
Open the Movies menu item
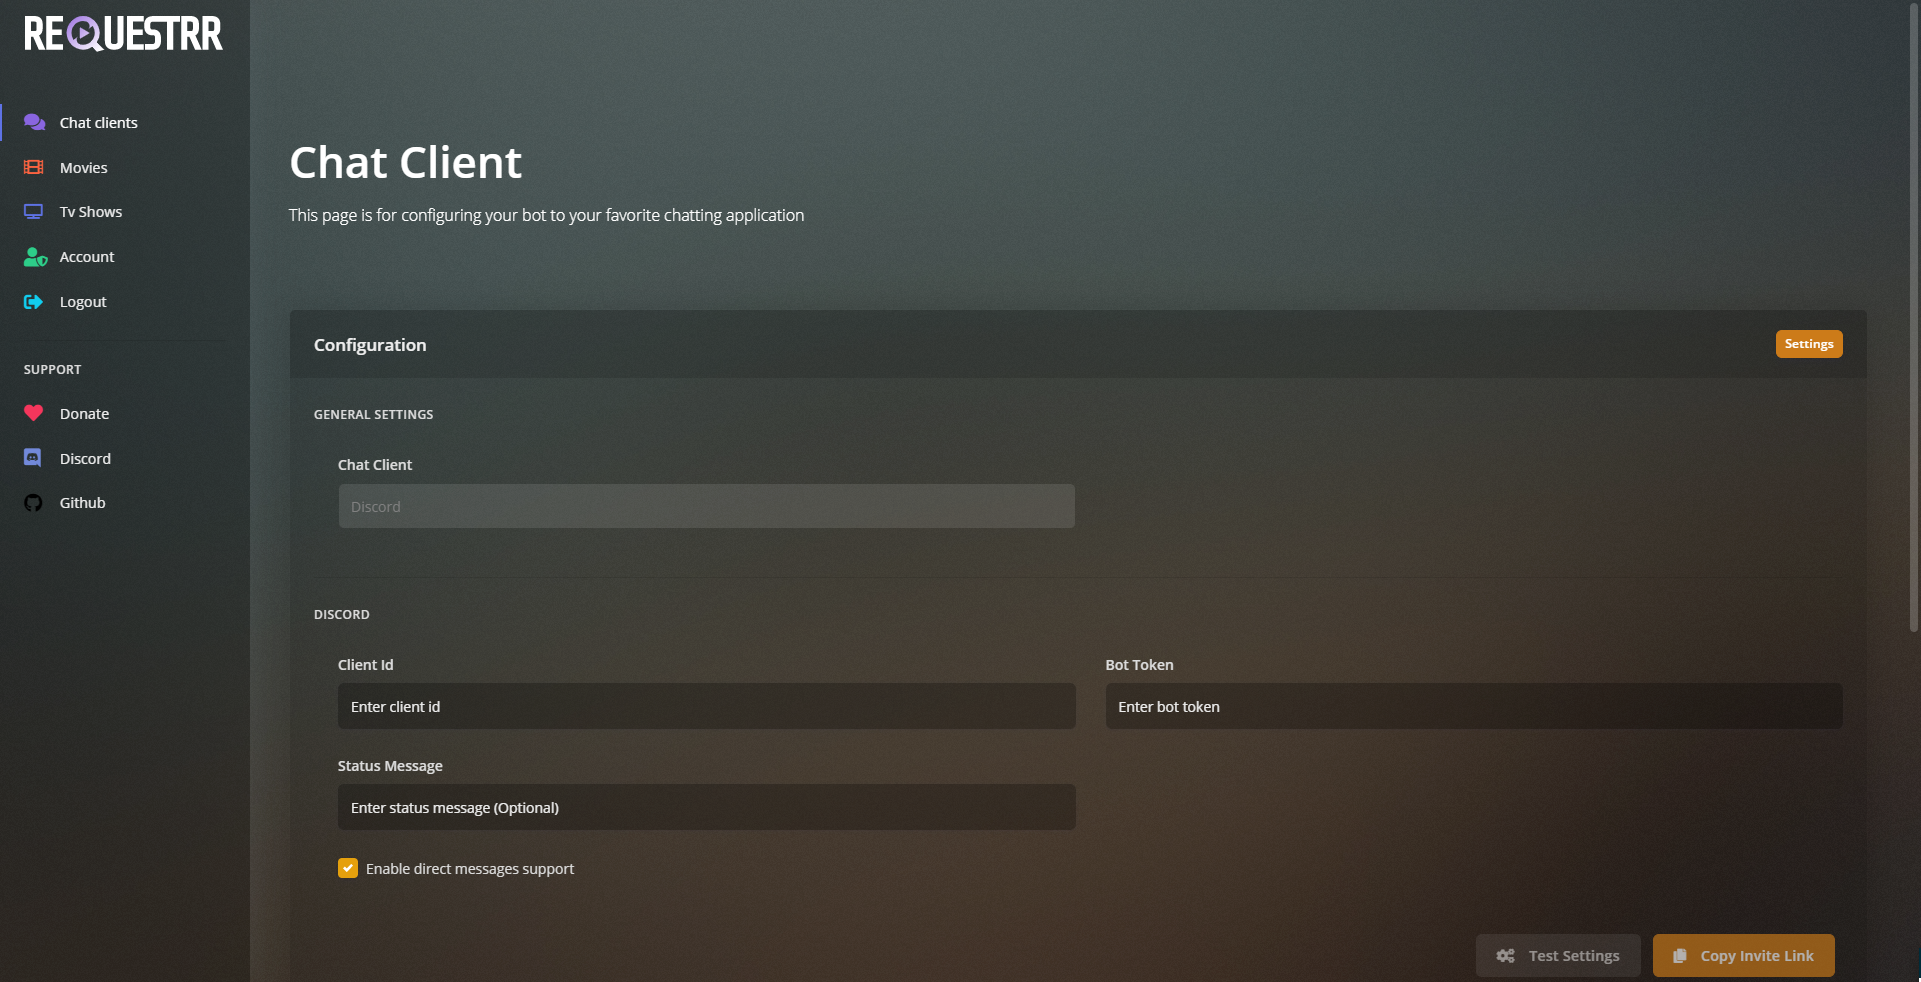tap(84, 168)
